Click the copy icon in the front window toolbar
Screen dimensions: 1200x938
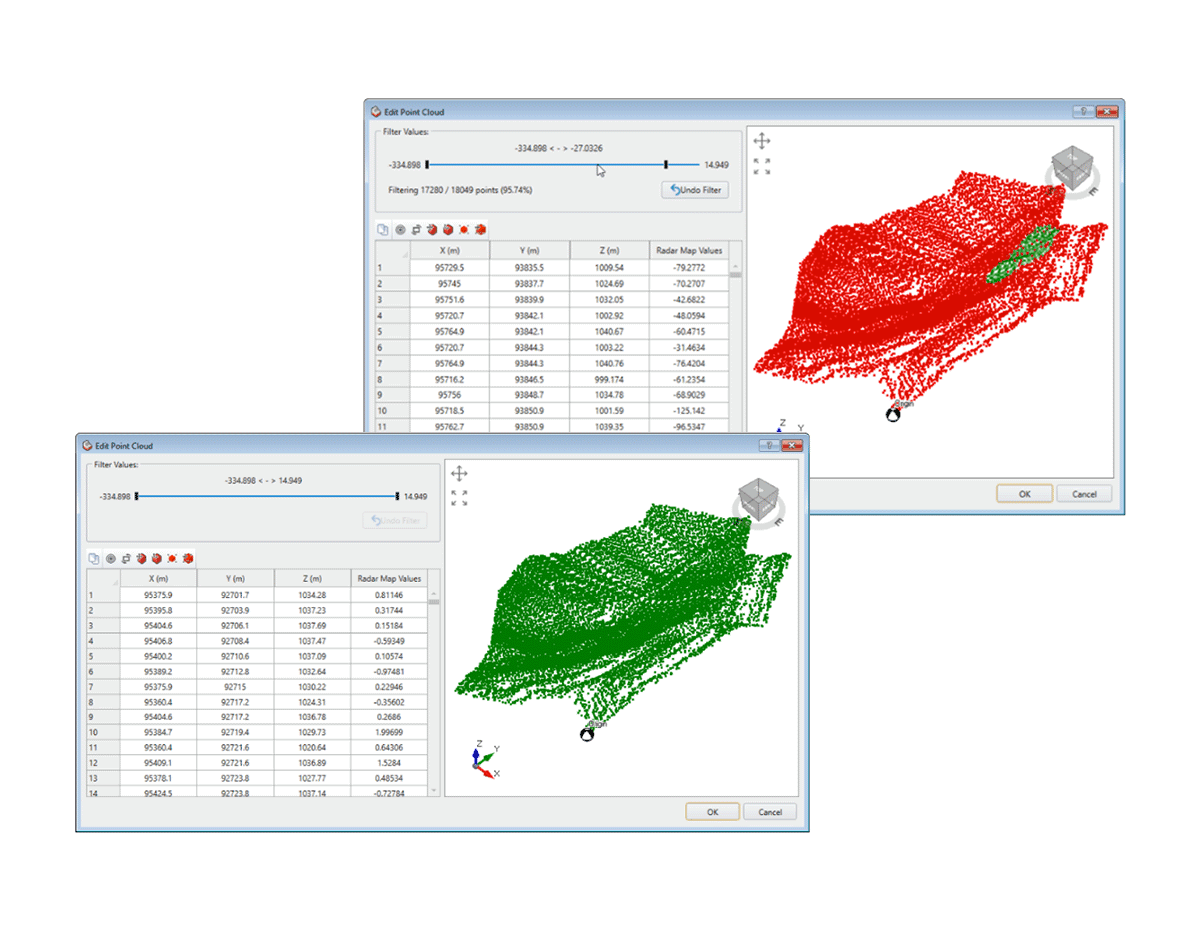click(94, 558)
